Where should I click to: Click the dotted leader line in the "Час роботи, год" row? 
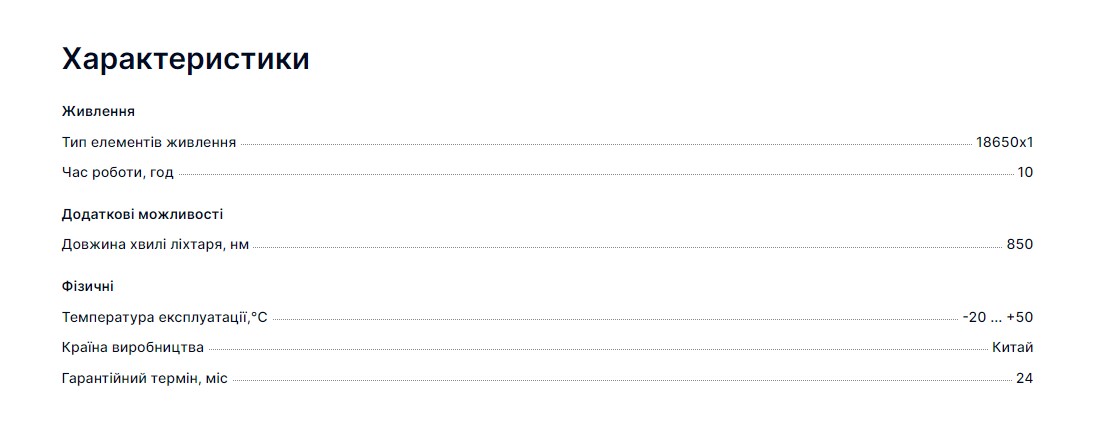595,175
